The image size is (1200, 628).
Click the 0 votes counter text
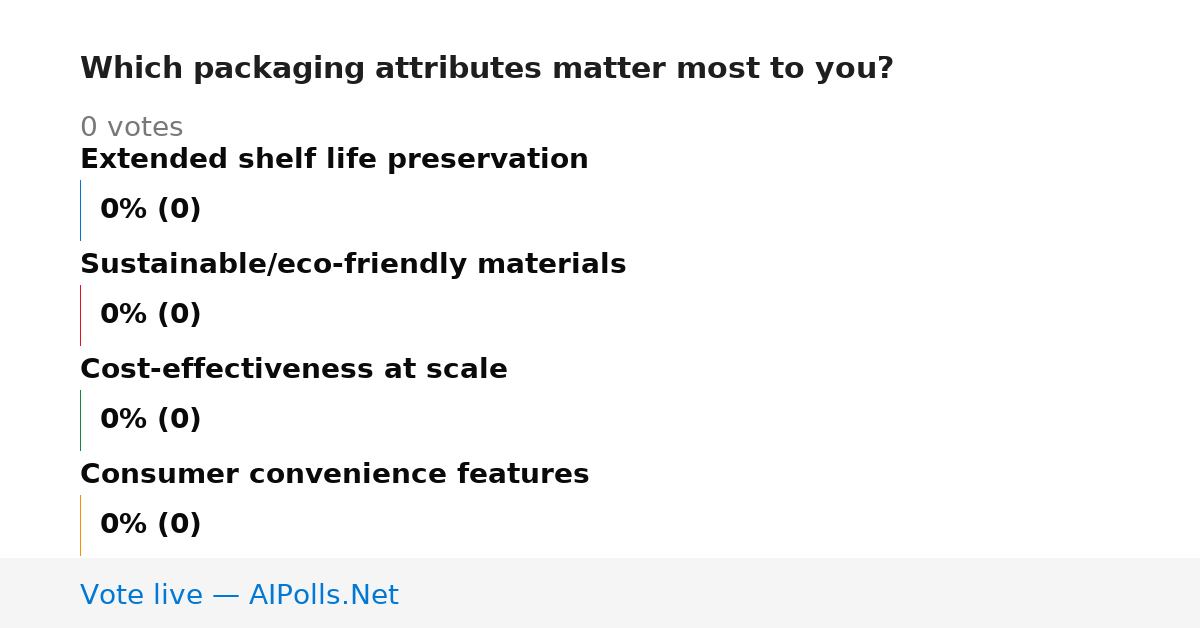[131, 128]
